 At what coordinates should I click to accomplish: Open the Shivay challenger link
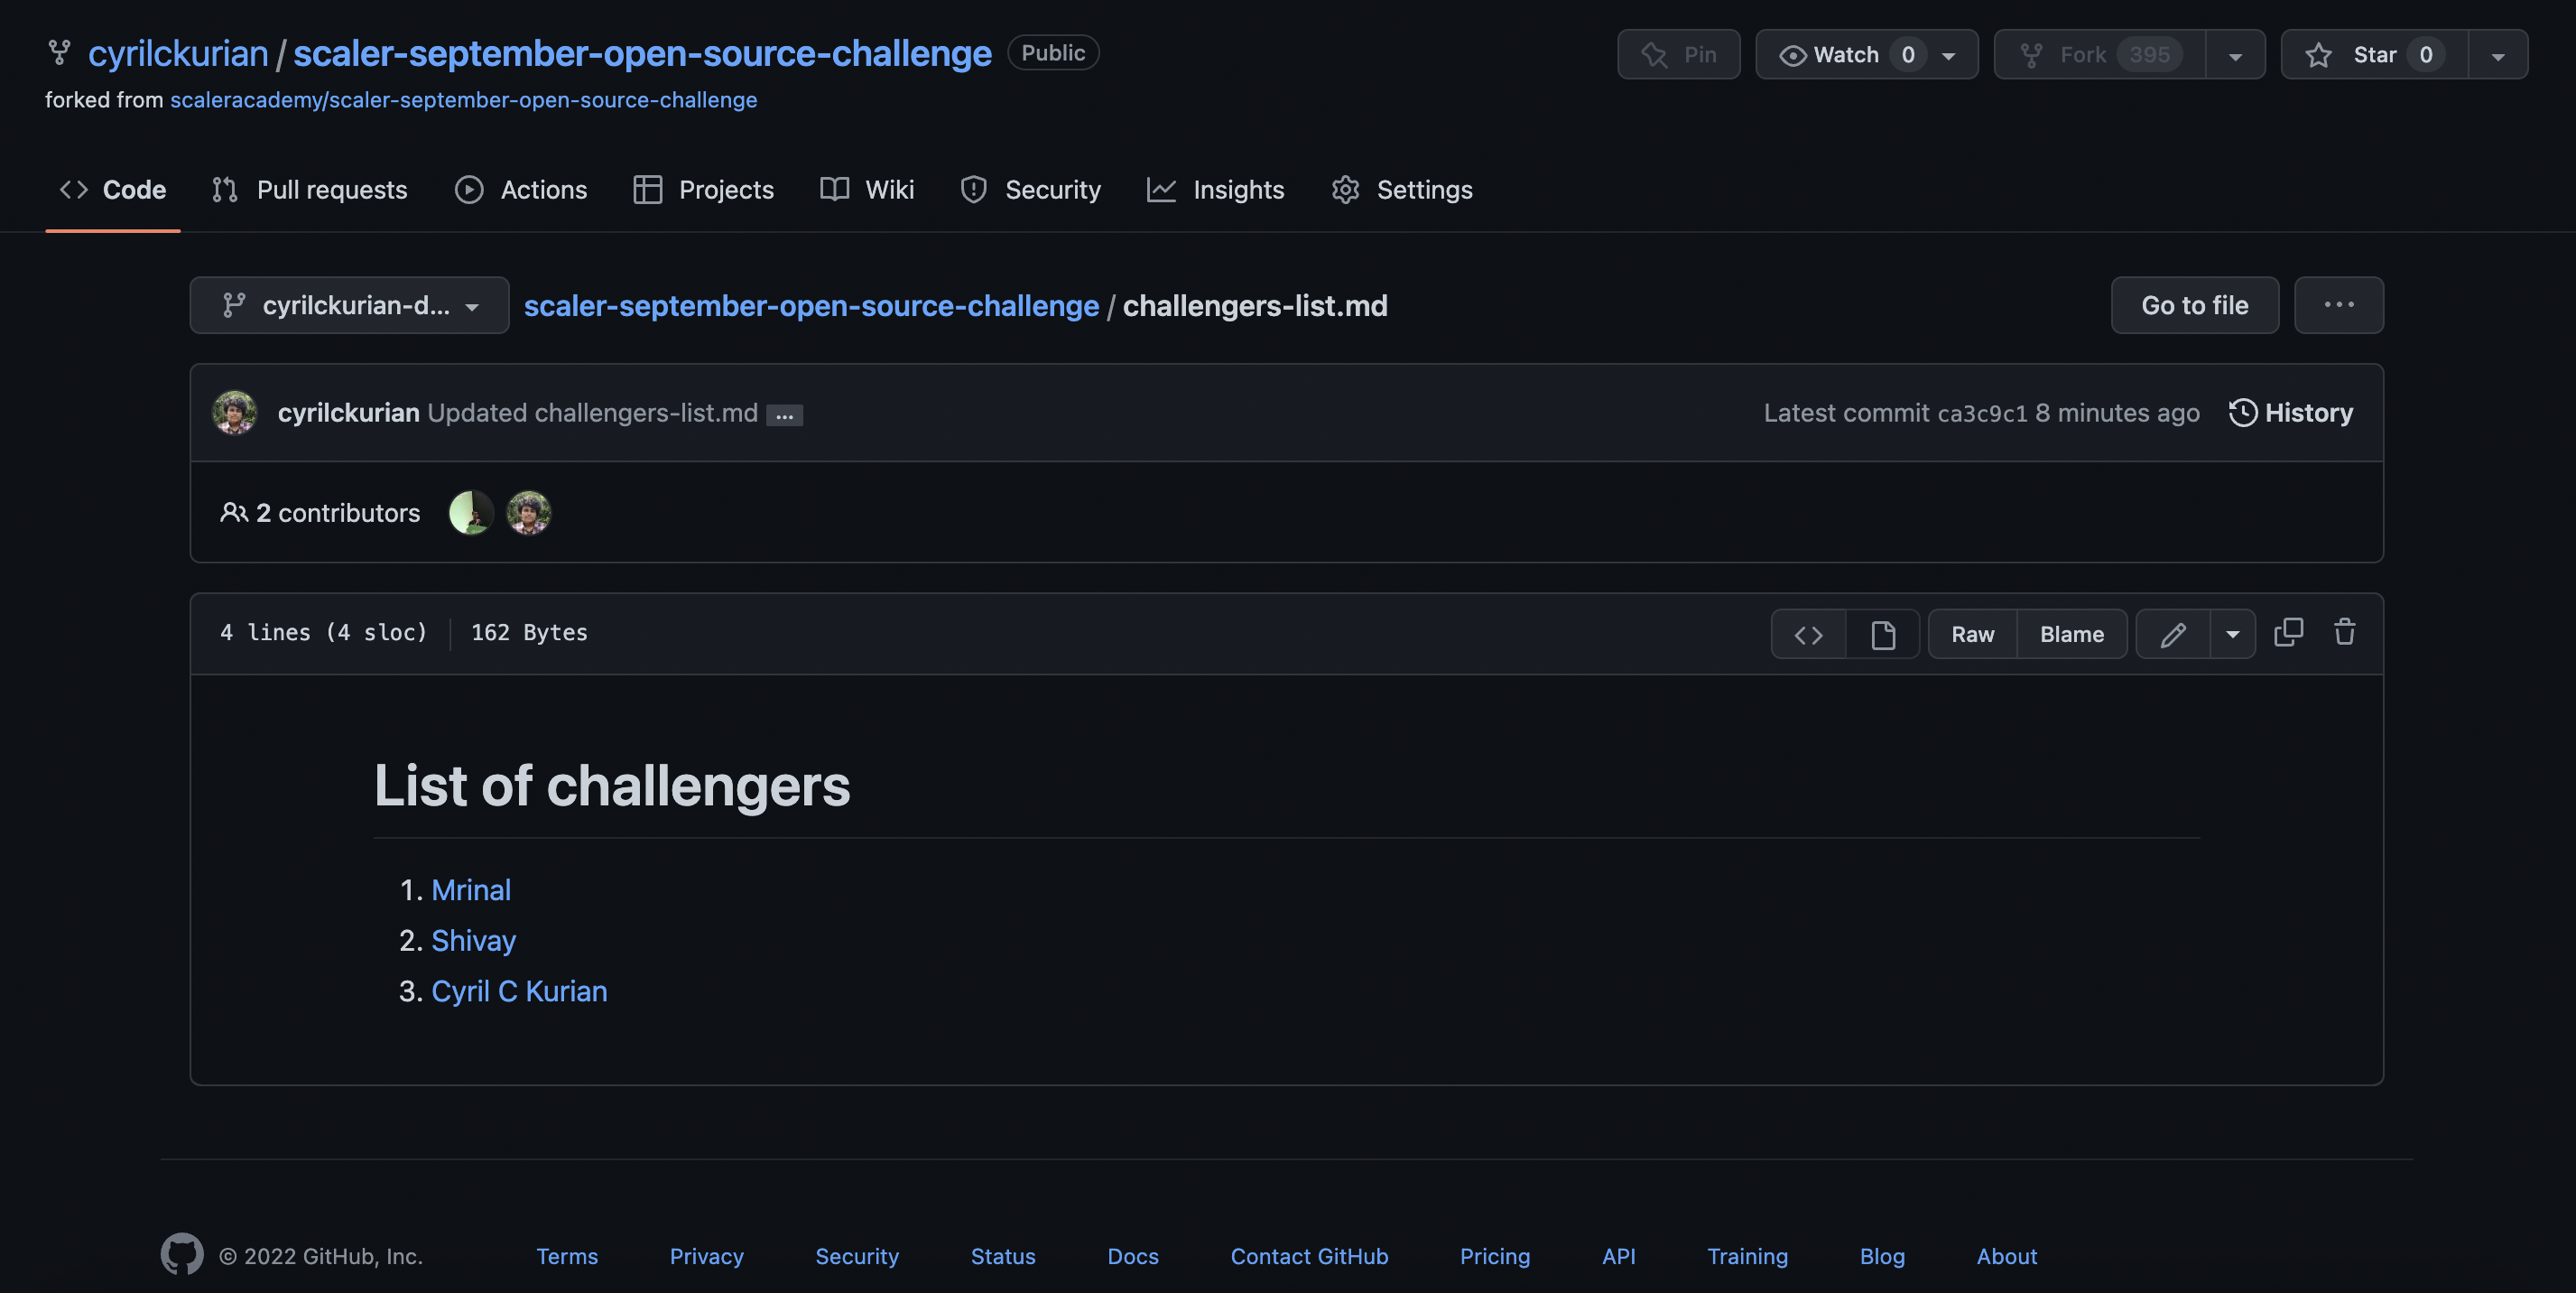pos(473,940)
